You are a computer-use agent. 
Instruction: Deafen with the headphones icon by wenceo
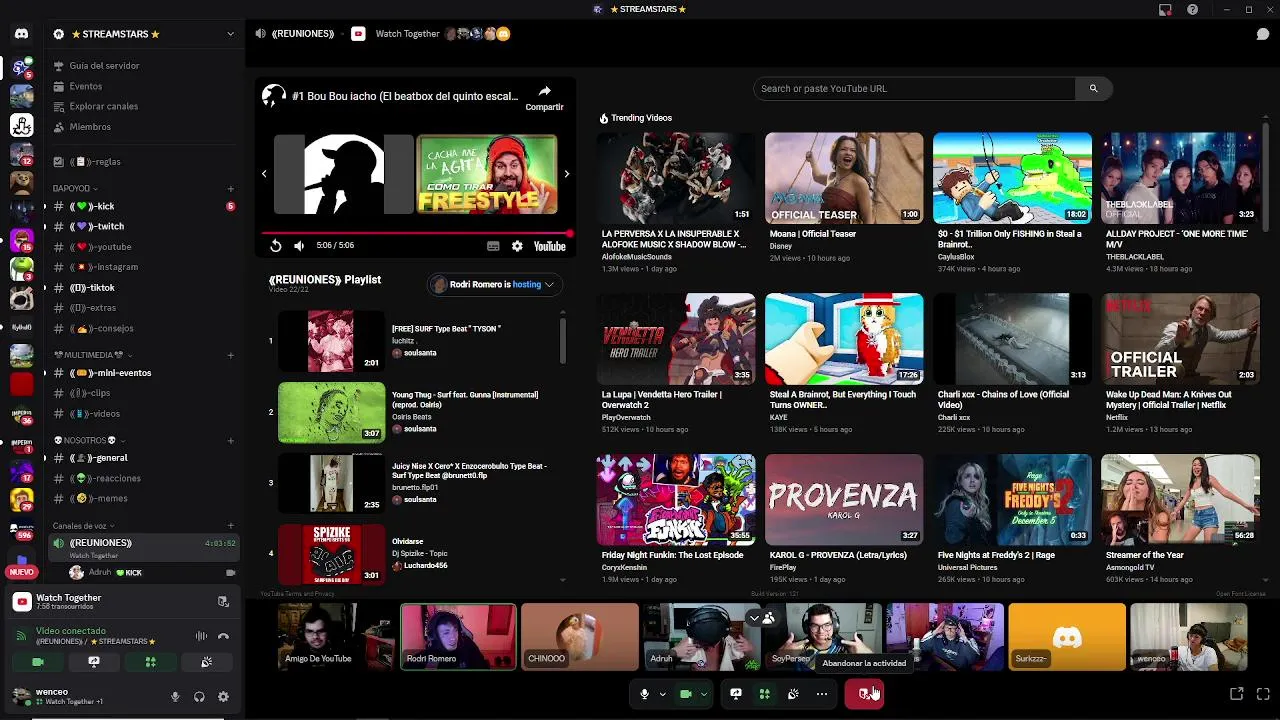(x=199, y=697)
